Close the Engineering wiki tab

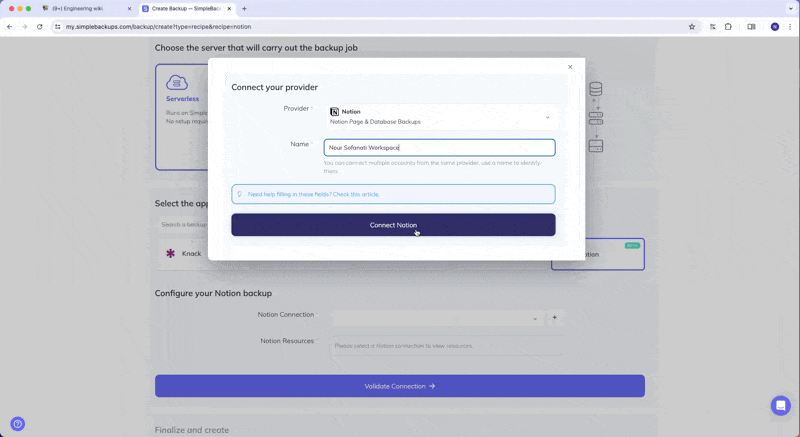click(129, 9)
